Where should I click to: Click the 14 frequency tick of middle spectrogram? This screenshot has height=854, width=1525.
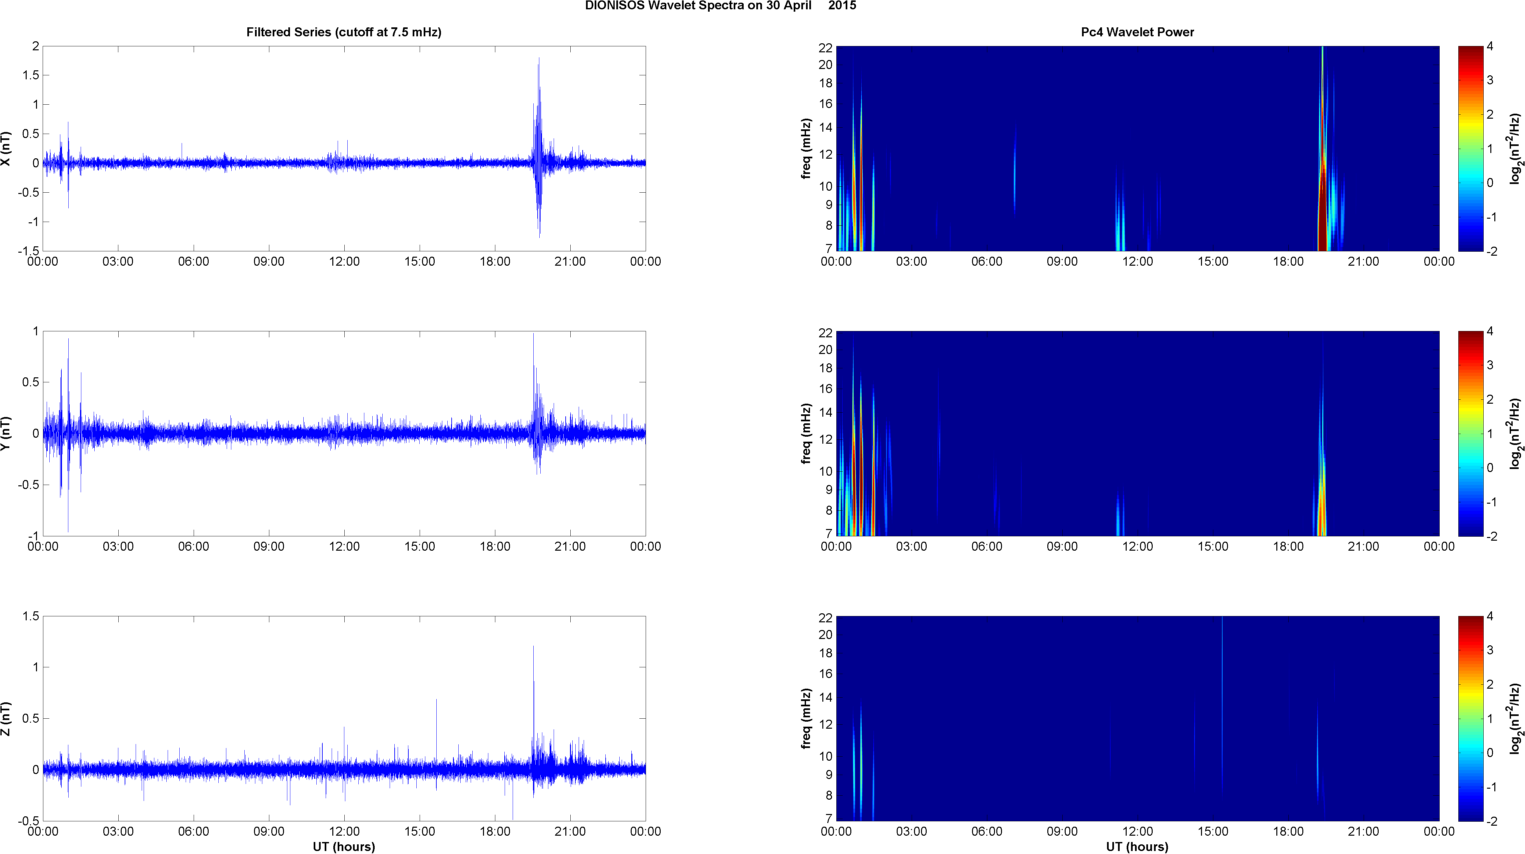(x=826, y=412)
